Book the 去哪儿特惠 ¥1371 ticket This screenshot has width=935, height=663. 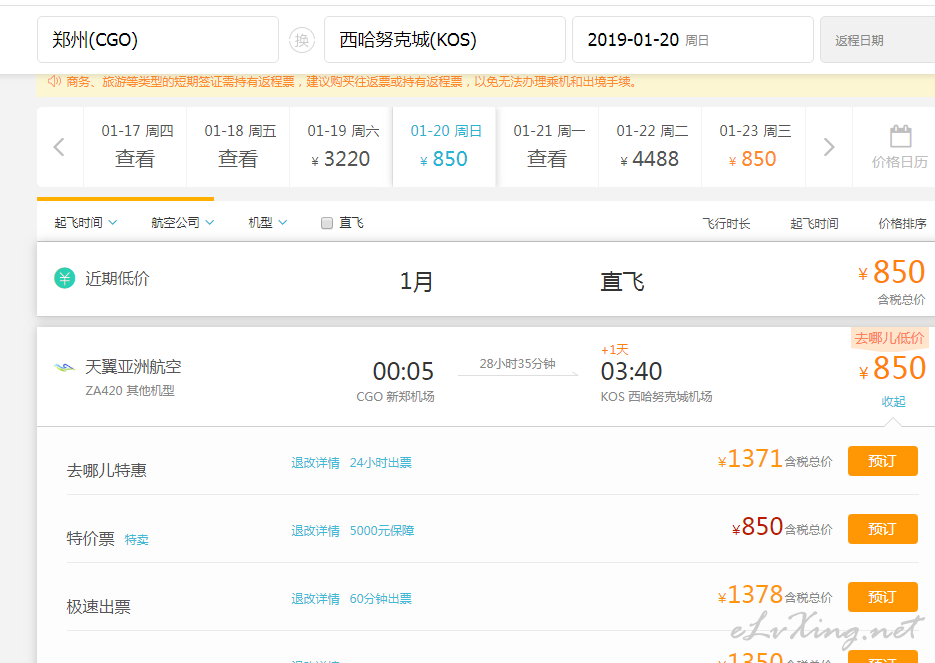(x=883, y=461)
